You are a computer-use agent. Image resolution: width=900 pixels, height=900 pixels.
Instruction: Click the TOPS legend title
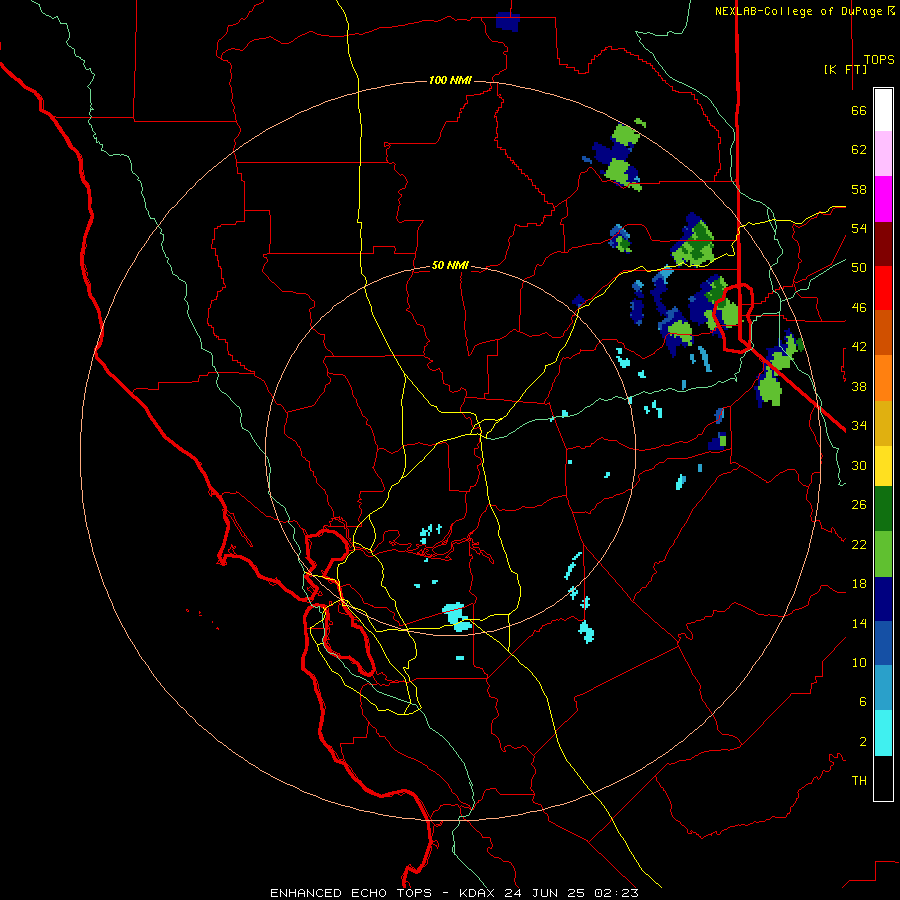879,60
